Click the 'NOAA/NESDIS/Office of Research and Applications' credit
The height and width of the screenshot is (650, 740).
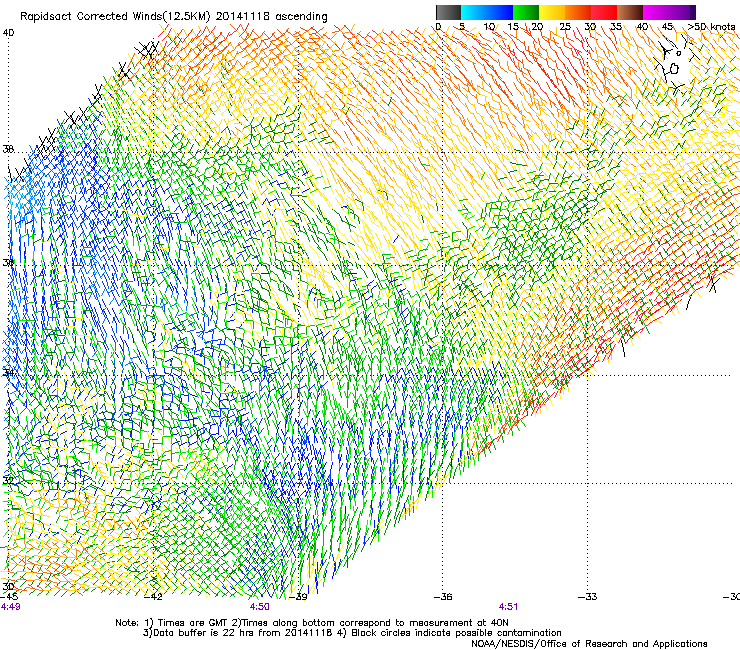(589, 644)
